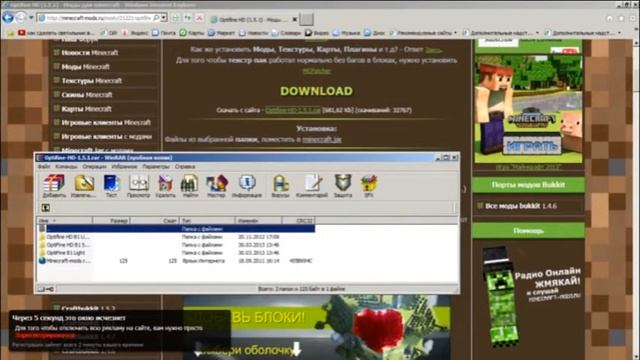
Task: Open the Новости favorites bar link
Action: coord(253,33)
